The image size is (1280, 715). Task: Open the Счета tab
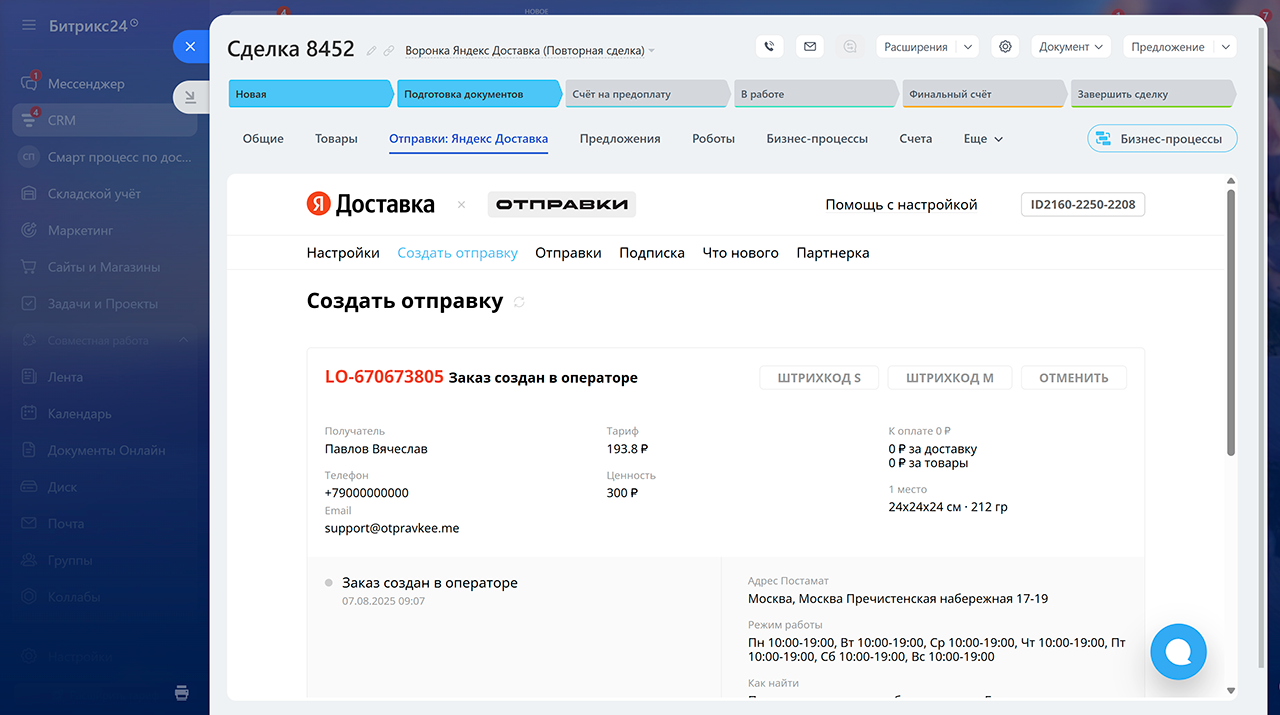915,139
